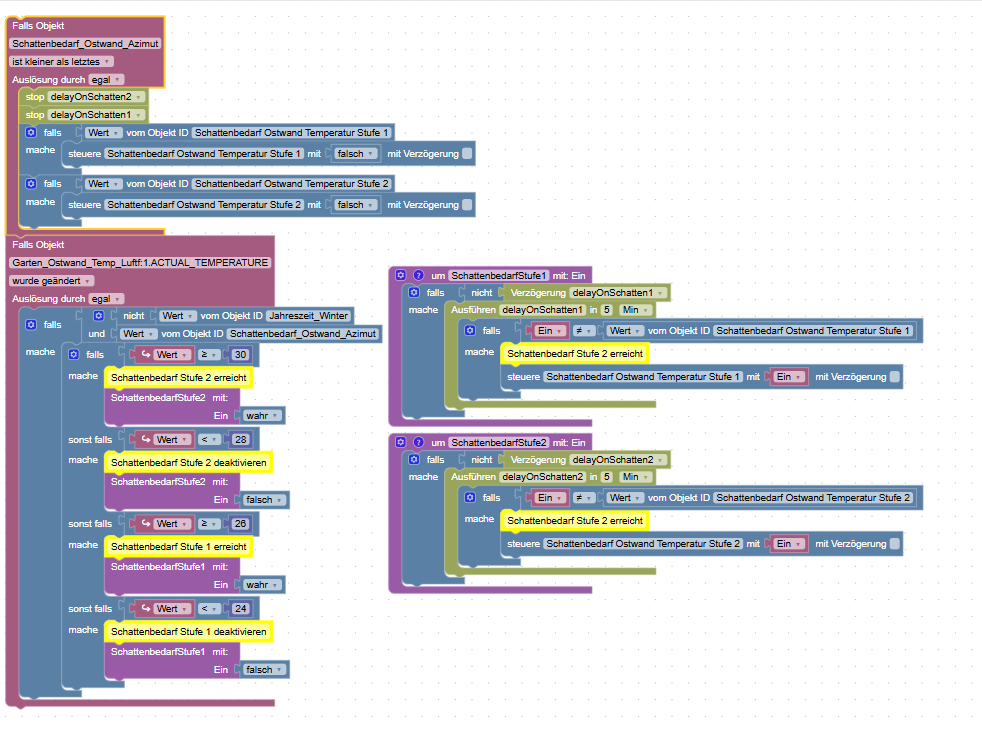This screenshot has height=729, width=982.
Task: Open gear icon of function SchattenbedarfStufe1
Action: 401,275
